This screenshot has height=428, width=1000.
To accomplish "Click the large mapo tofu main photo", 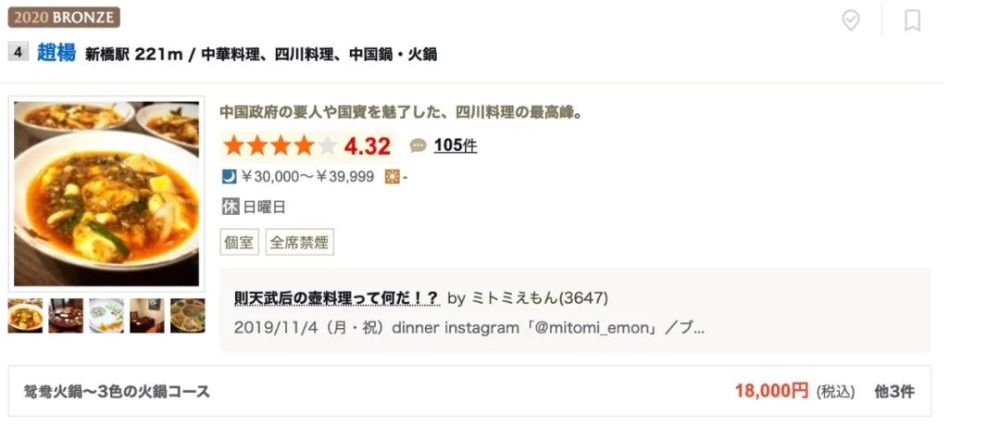I will (x=107, y=194).
